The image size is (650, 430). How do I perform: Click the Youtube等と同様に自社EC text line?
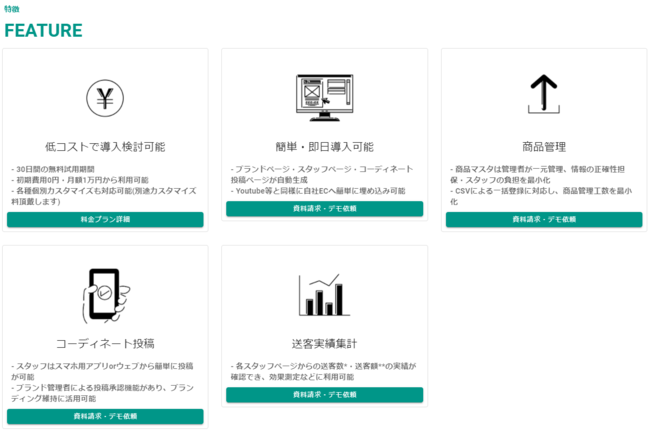(318, 191)
